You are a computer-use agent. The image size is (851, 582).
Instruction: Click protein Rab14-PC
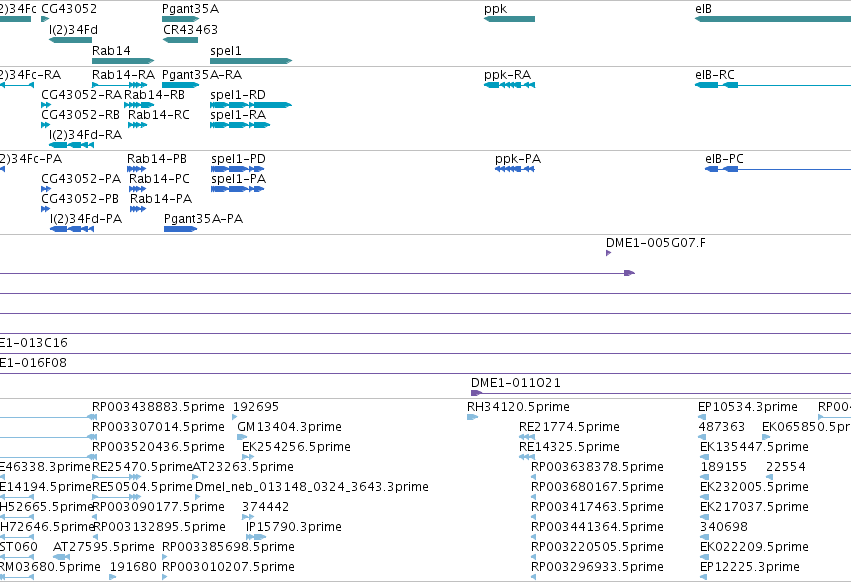pyautogui.click(x=137, y=189)
